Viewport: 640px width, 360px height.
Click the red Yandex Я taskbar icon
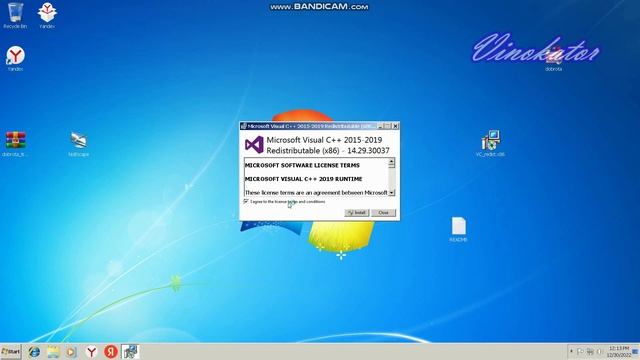coord(111,351)
